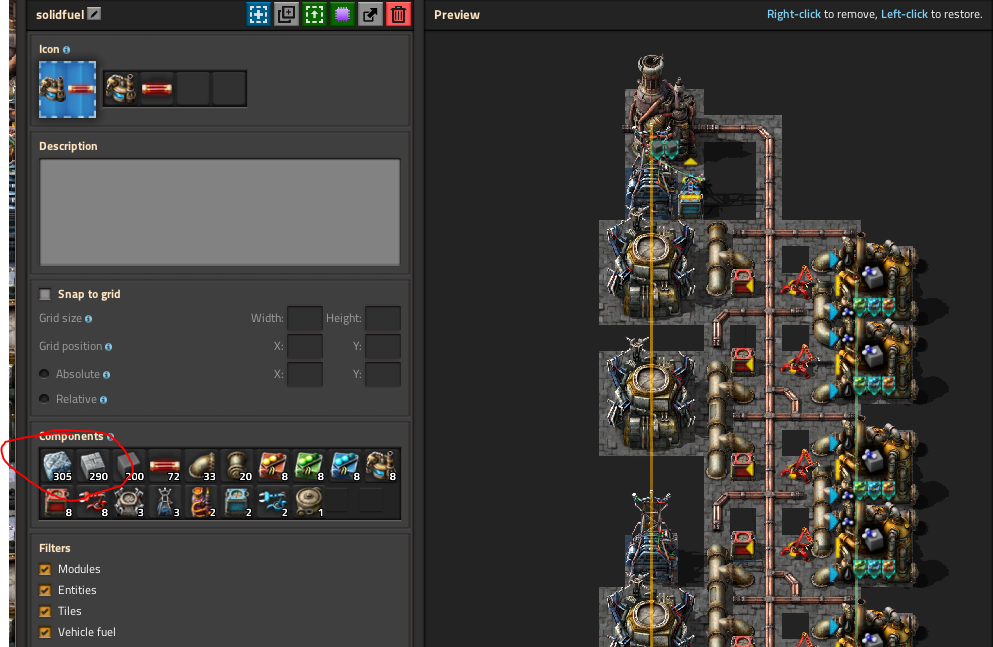Click the first empty blueprint icon slot
993x647 pixels.
tap(193, 89)
